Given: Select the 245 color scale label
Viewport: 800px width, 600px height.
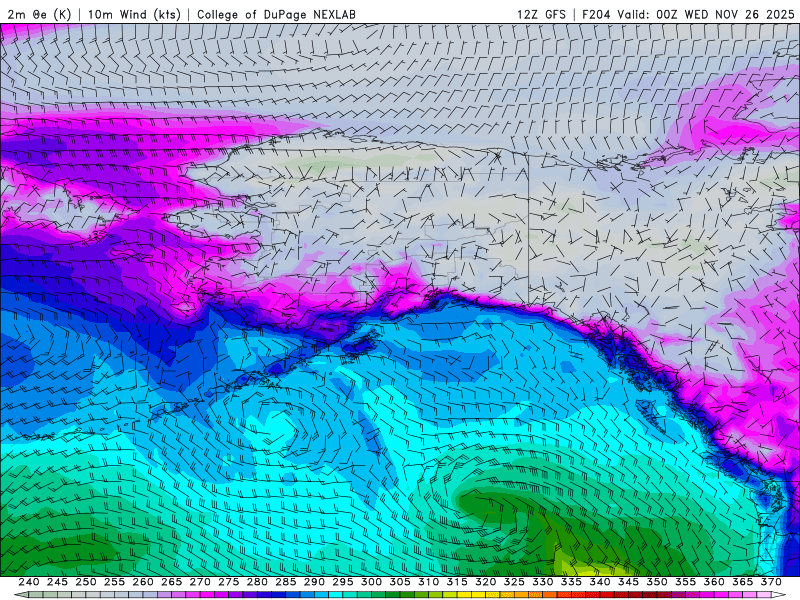Looking at the screenshot, I should click(57, 582).
